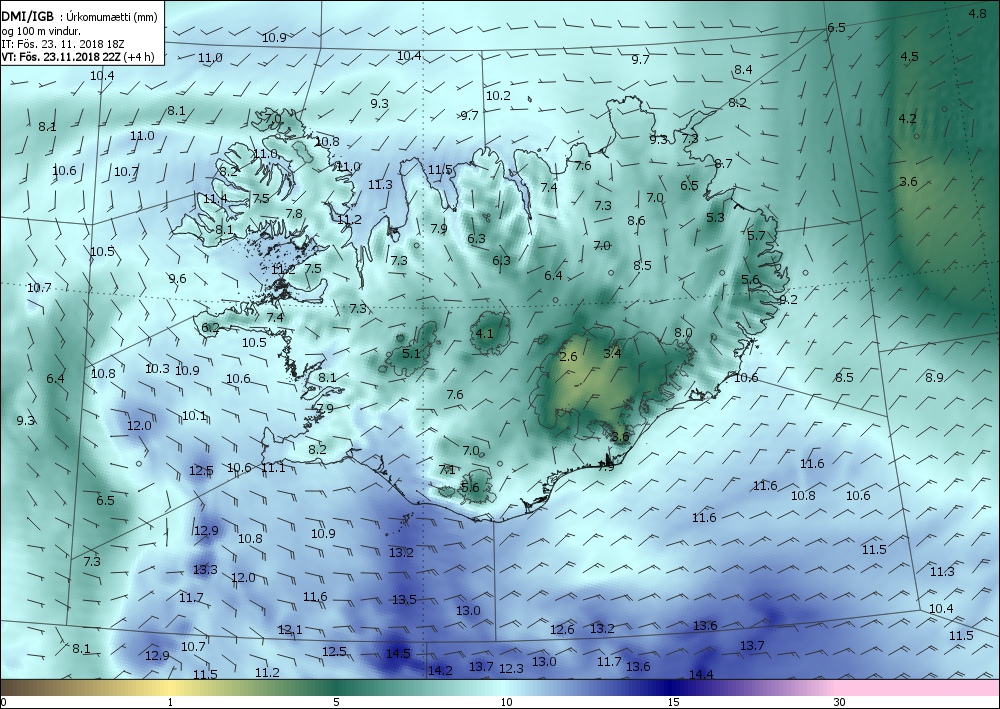Click the 8.6 value on the map
Viewport: 1000px width, 709px height.
pos(636,221)
